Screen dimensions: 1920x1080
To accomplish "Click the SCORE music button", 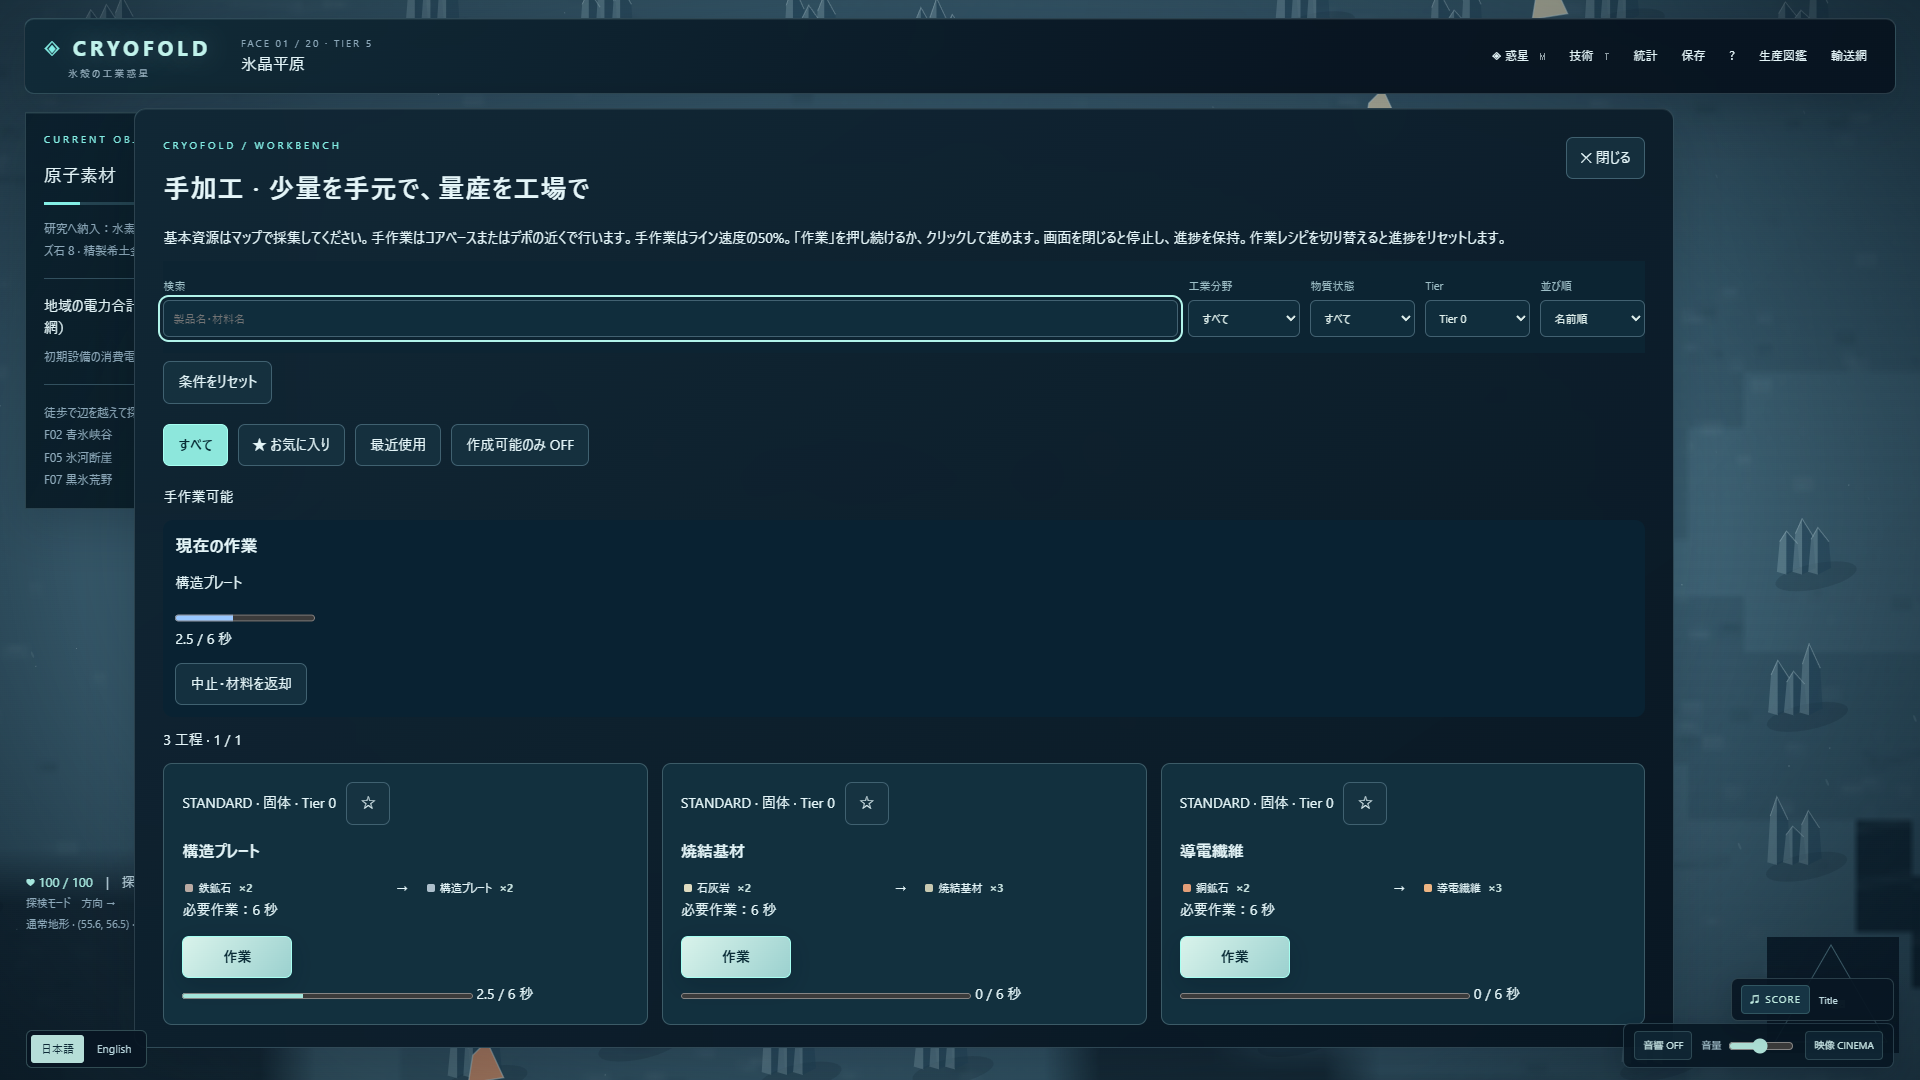I will pos(1775,999).
